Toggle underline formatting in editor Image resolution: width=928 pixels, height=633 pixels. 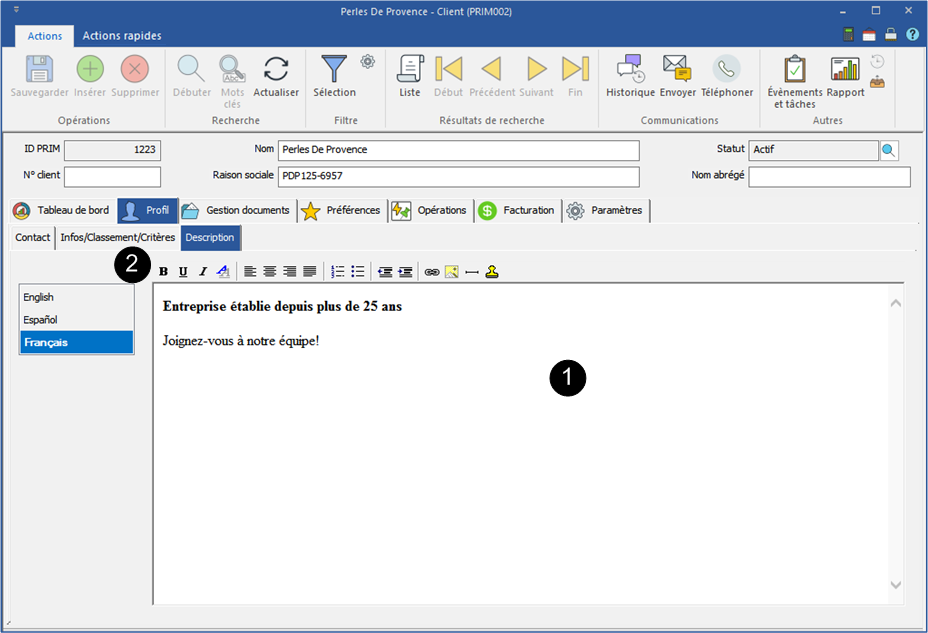pyautogui.click(x=183, y=272)
